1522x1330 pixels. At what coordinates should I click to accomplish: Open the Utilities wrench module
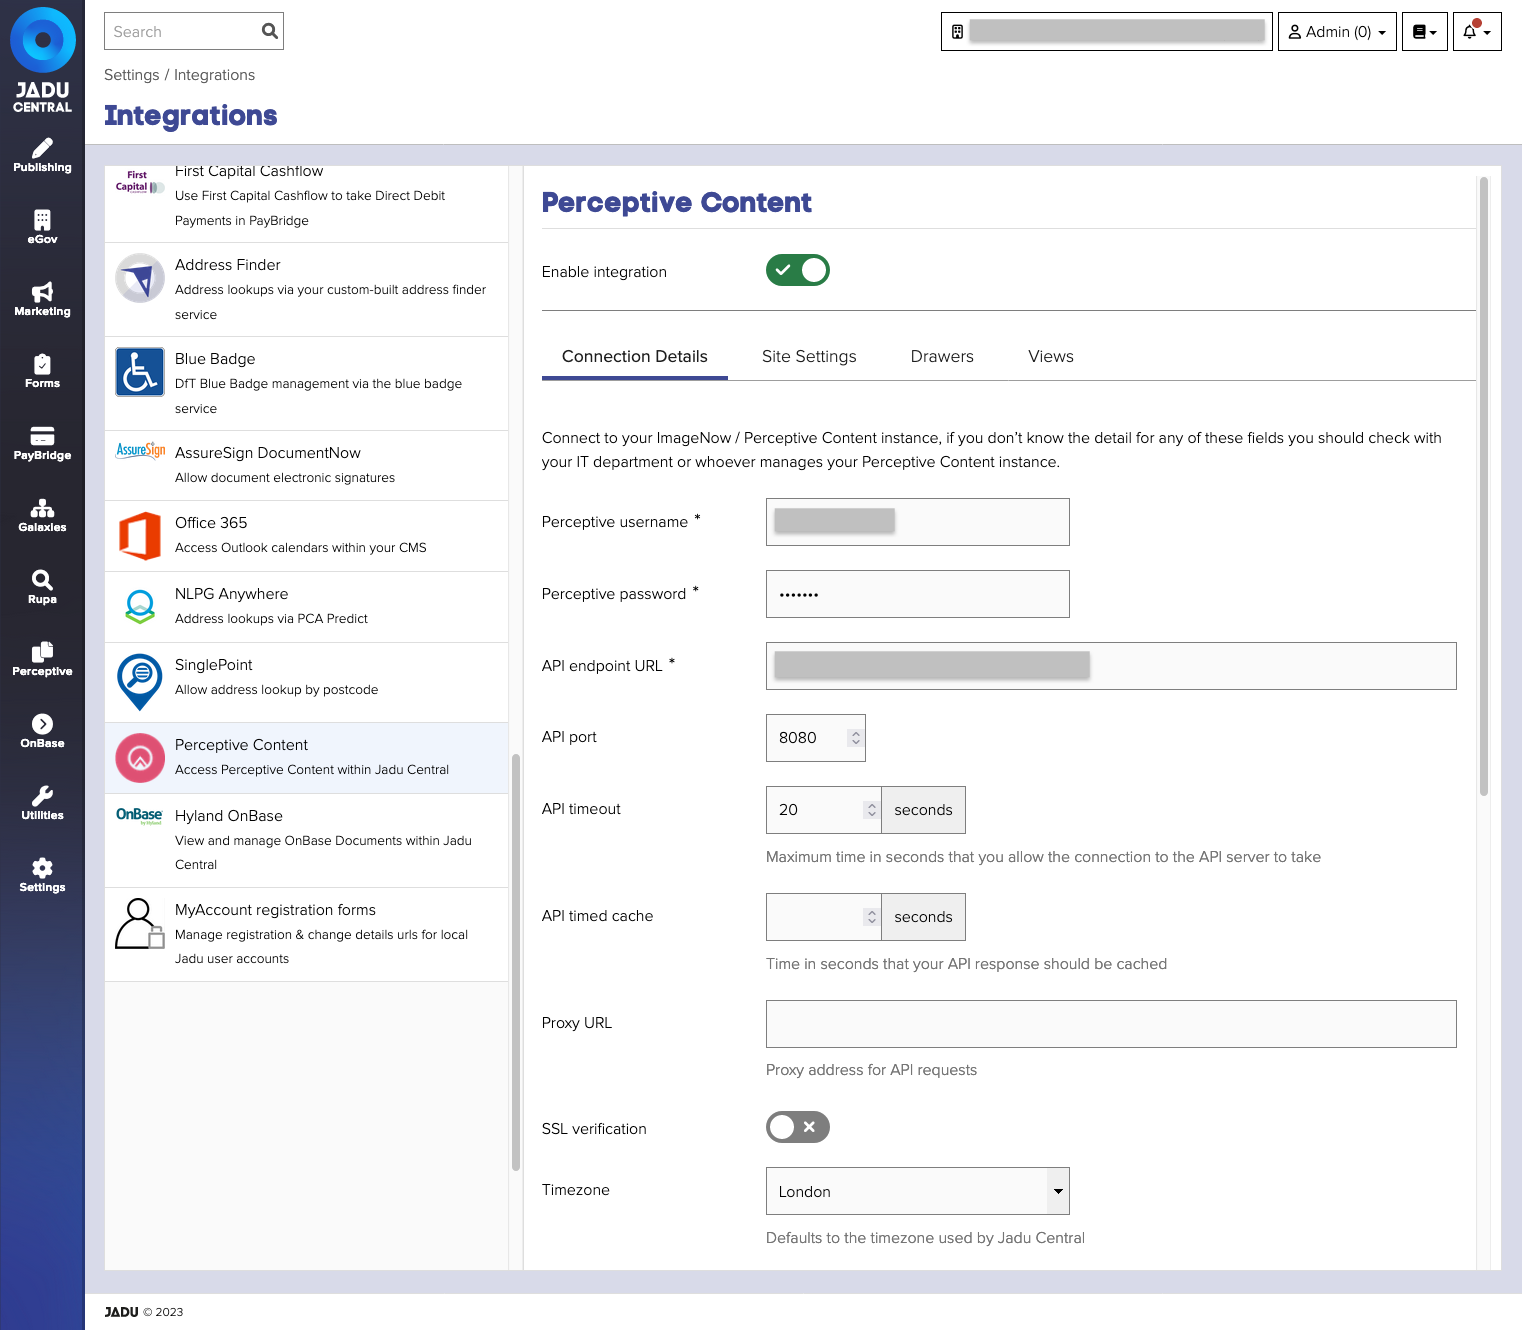pos(42,803)
